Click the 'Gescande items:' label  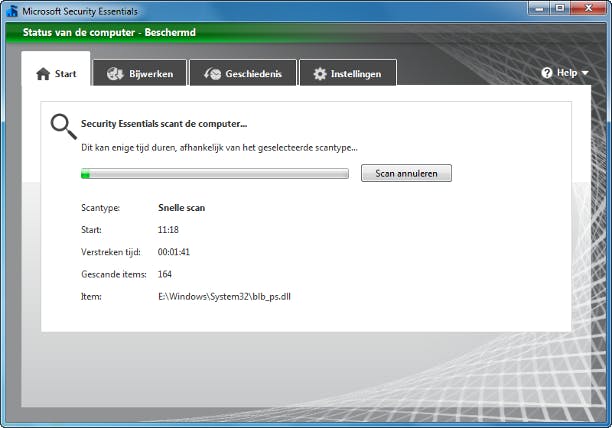click(x=114, y=274)
